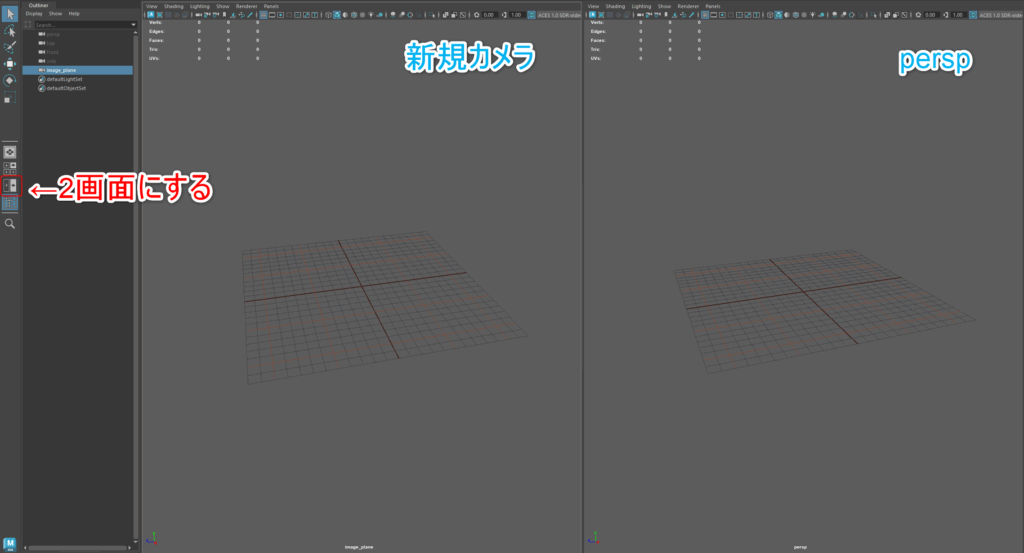Image resolution: width=1024 pixels, height=553 pixels.
Task: Select the arrow Select tool
Action: click(10, 14)
